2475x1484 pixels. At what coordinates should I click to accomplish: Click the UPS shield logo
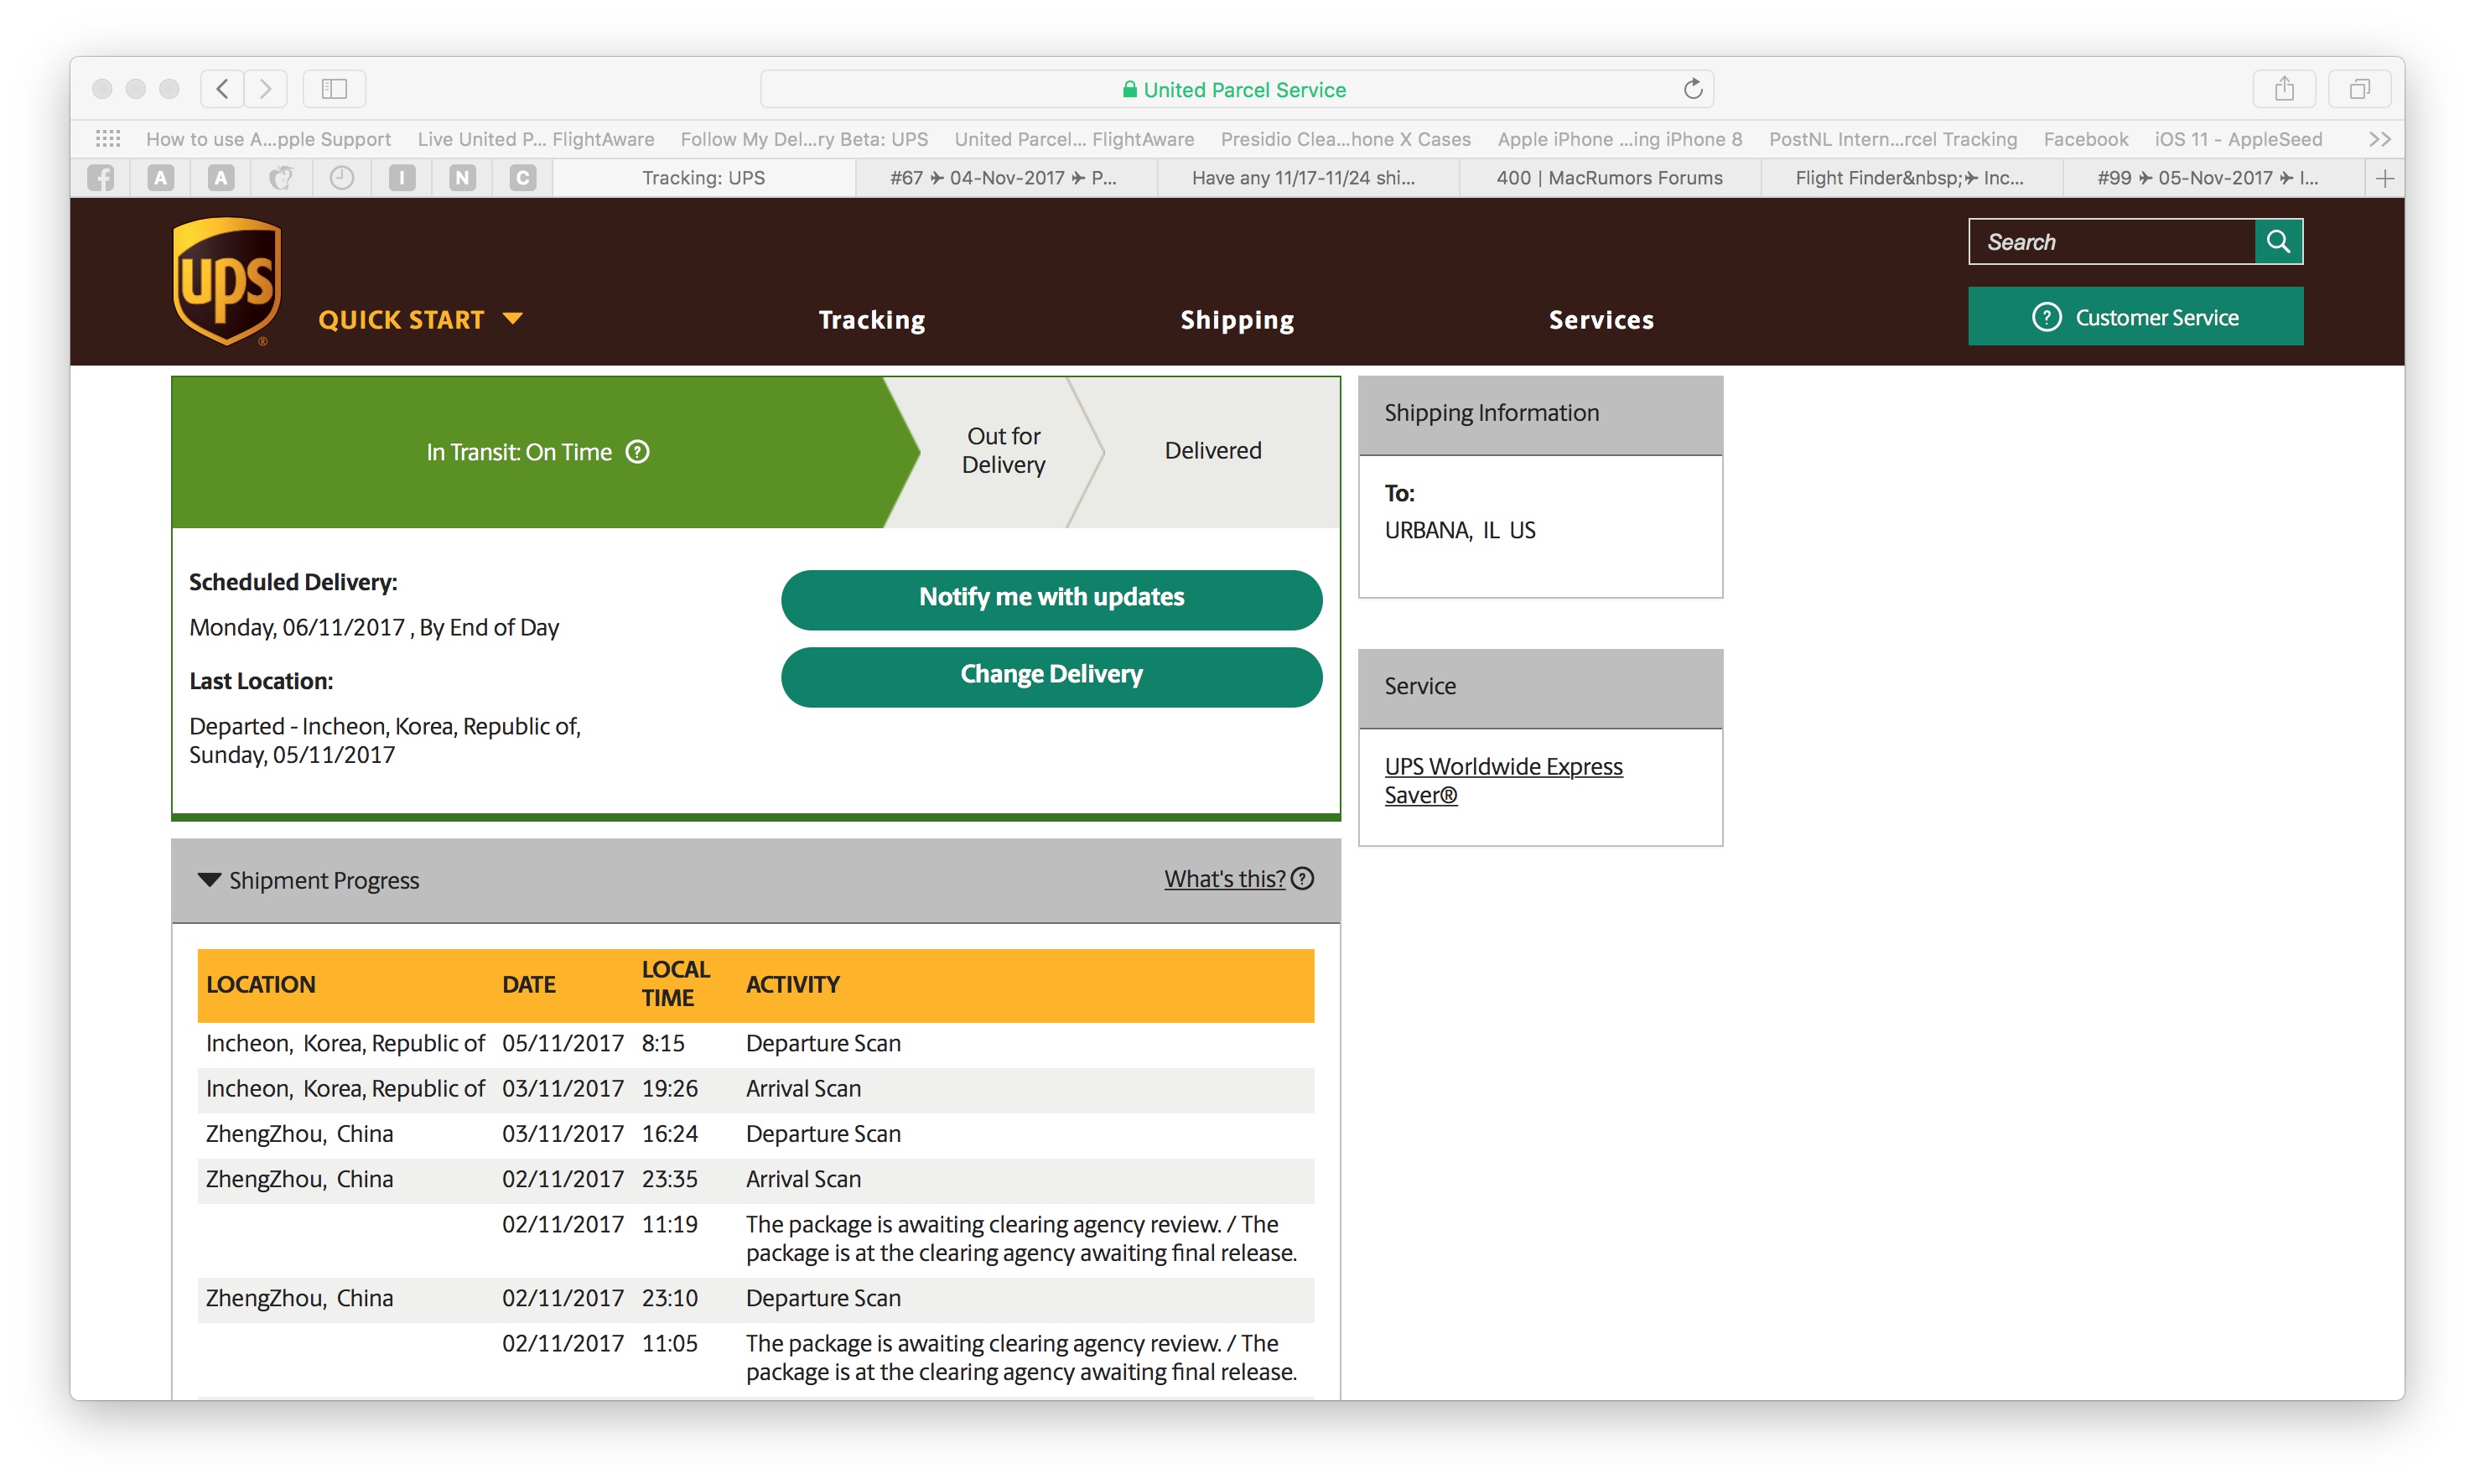point(226,282)
